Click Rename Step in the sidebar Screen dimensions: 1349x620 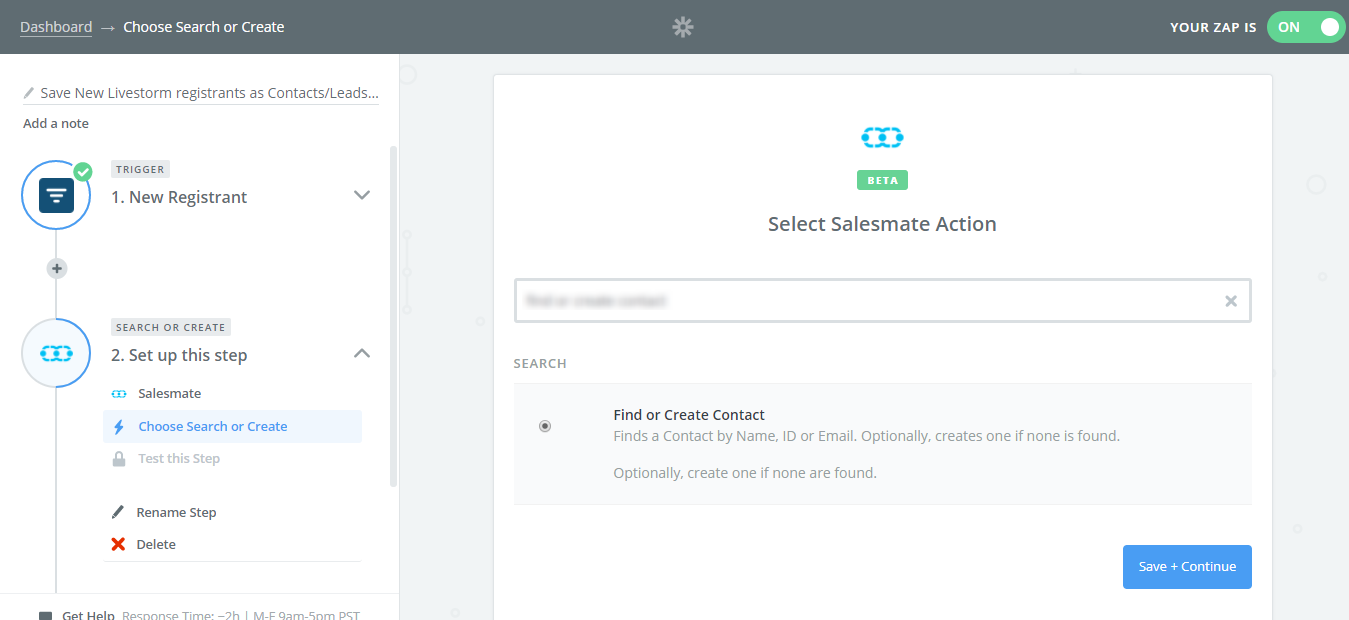pos(176,512)
